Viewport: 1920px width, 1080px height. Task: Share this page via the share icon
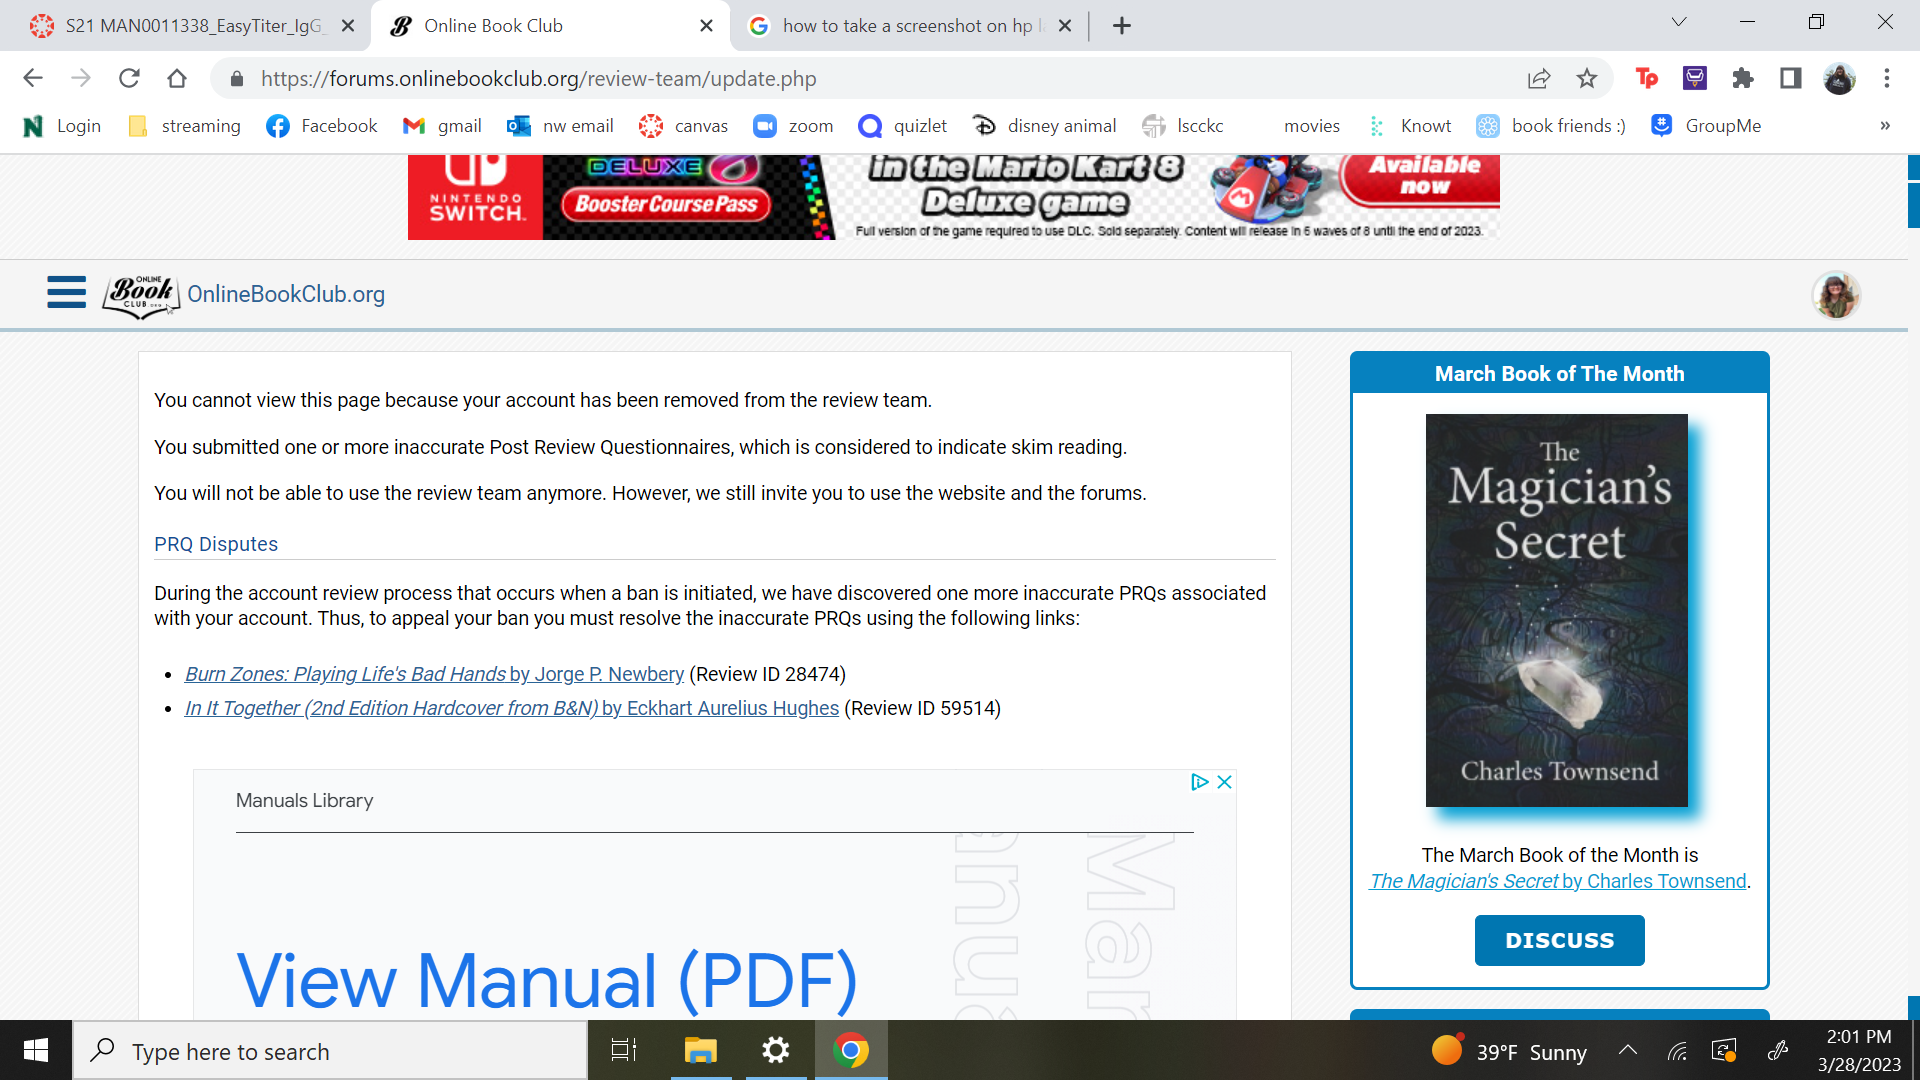[1539, 78]
